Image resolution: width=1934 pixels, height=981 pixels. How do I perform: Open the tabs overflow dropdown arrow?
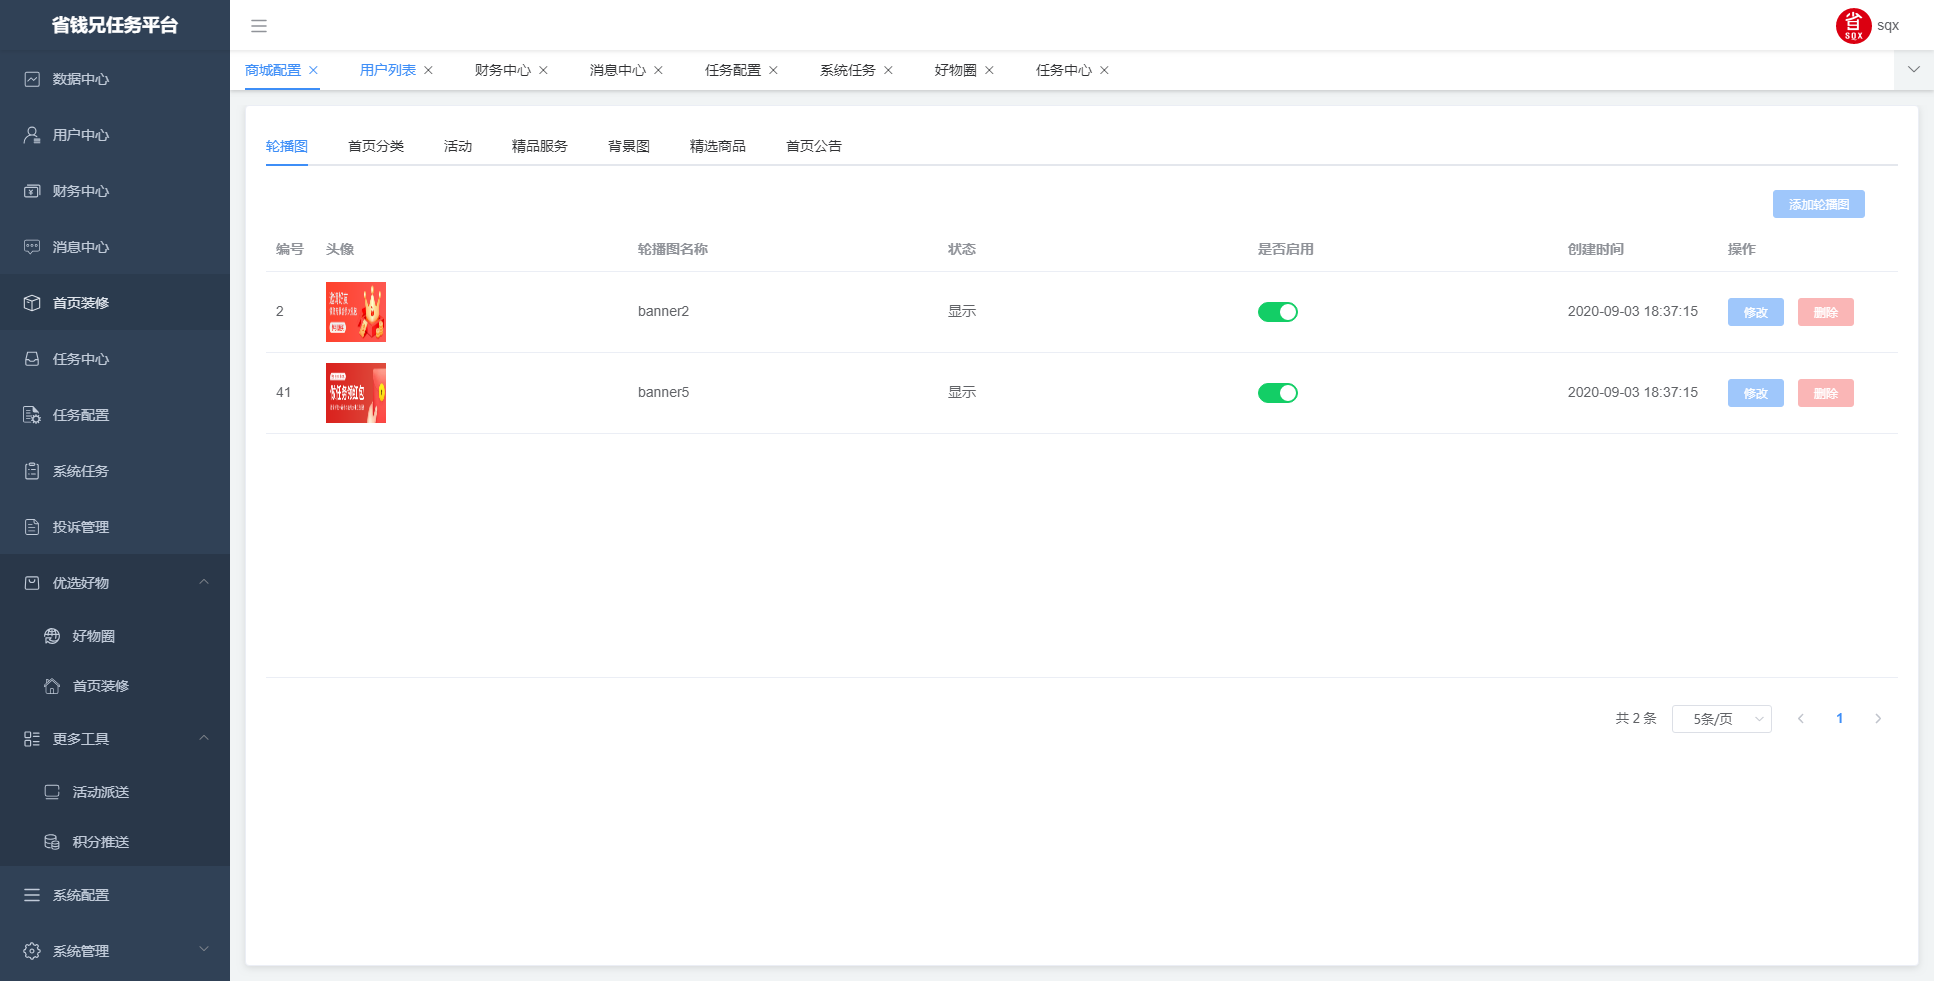coord(1913,70)
